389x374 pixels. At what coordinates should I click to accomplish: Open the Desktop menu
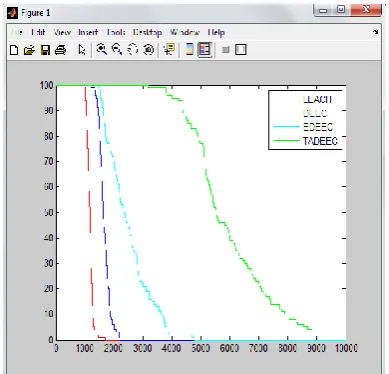tap(147, 32)
